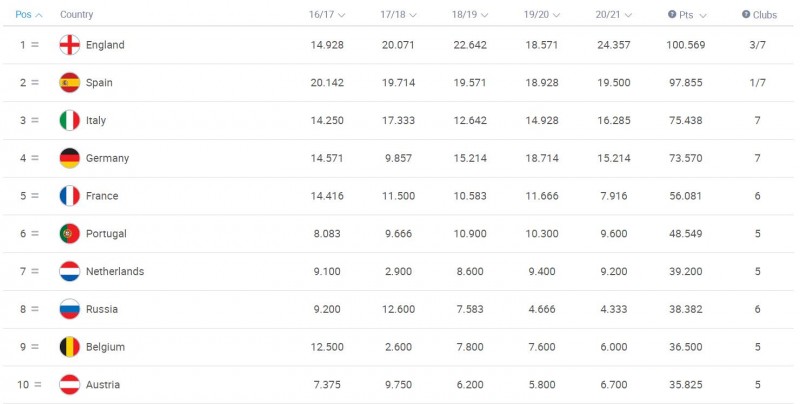Viewport: 800px width, 404px height.
Task: Open the England country link
Action: click(105, 45)
